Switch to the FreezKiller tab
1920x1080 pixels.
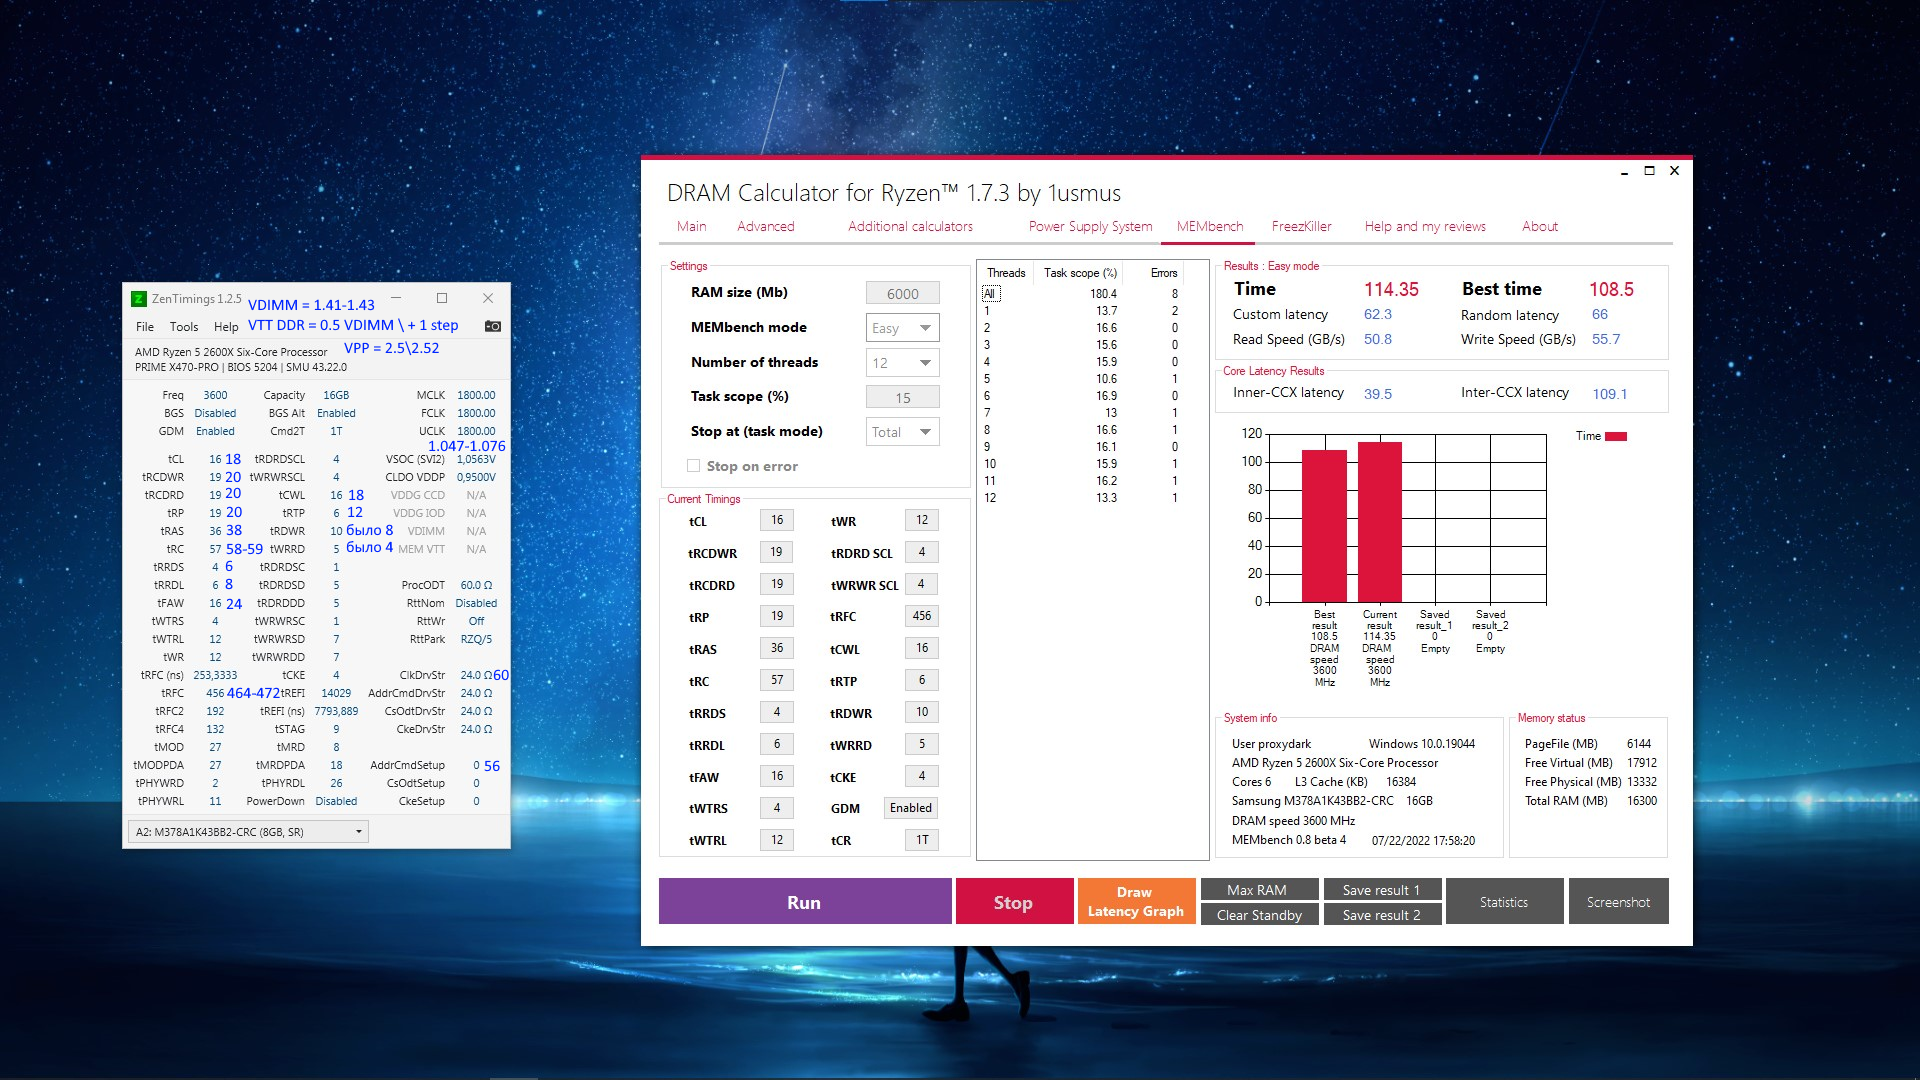pos(1301,226)
